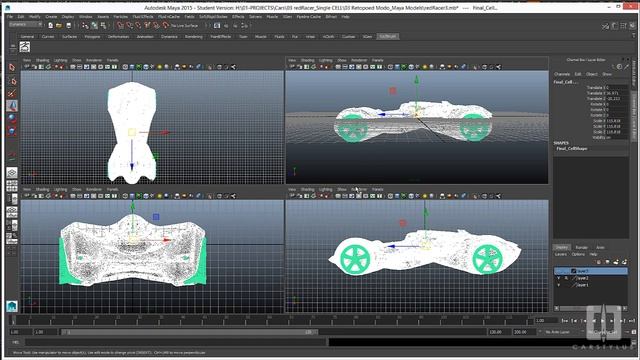Click the Translate Y value field
640x360 pixels.
(x=616, y=93)
